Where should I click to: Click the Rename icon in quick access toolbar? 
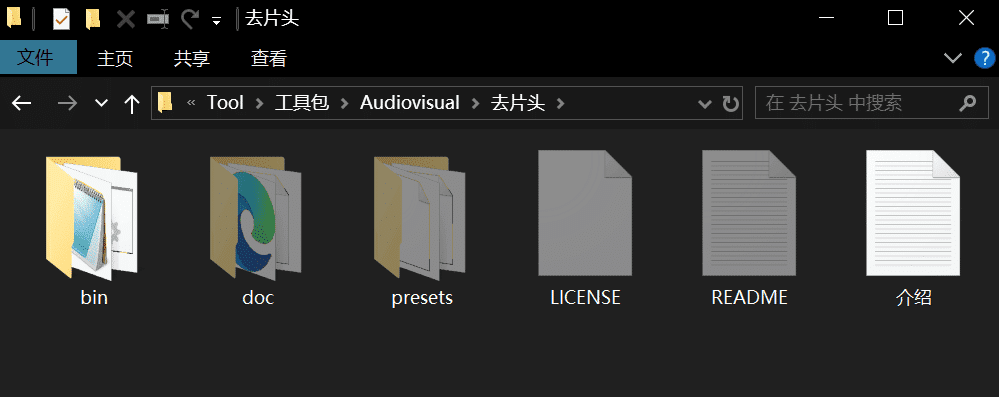click(x=158, y=19)
